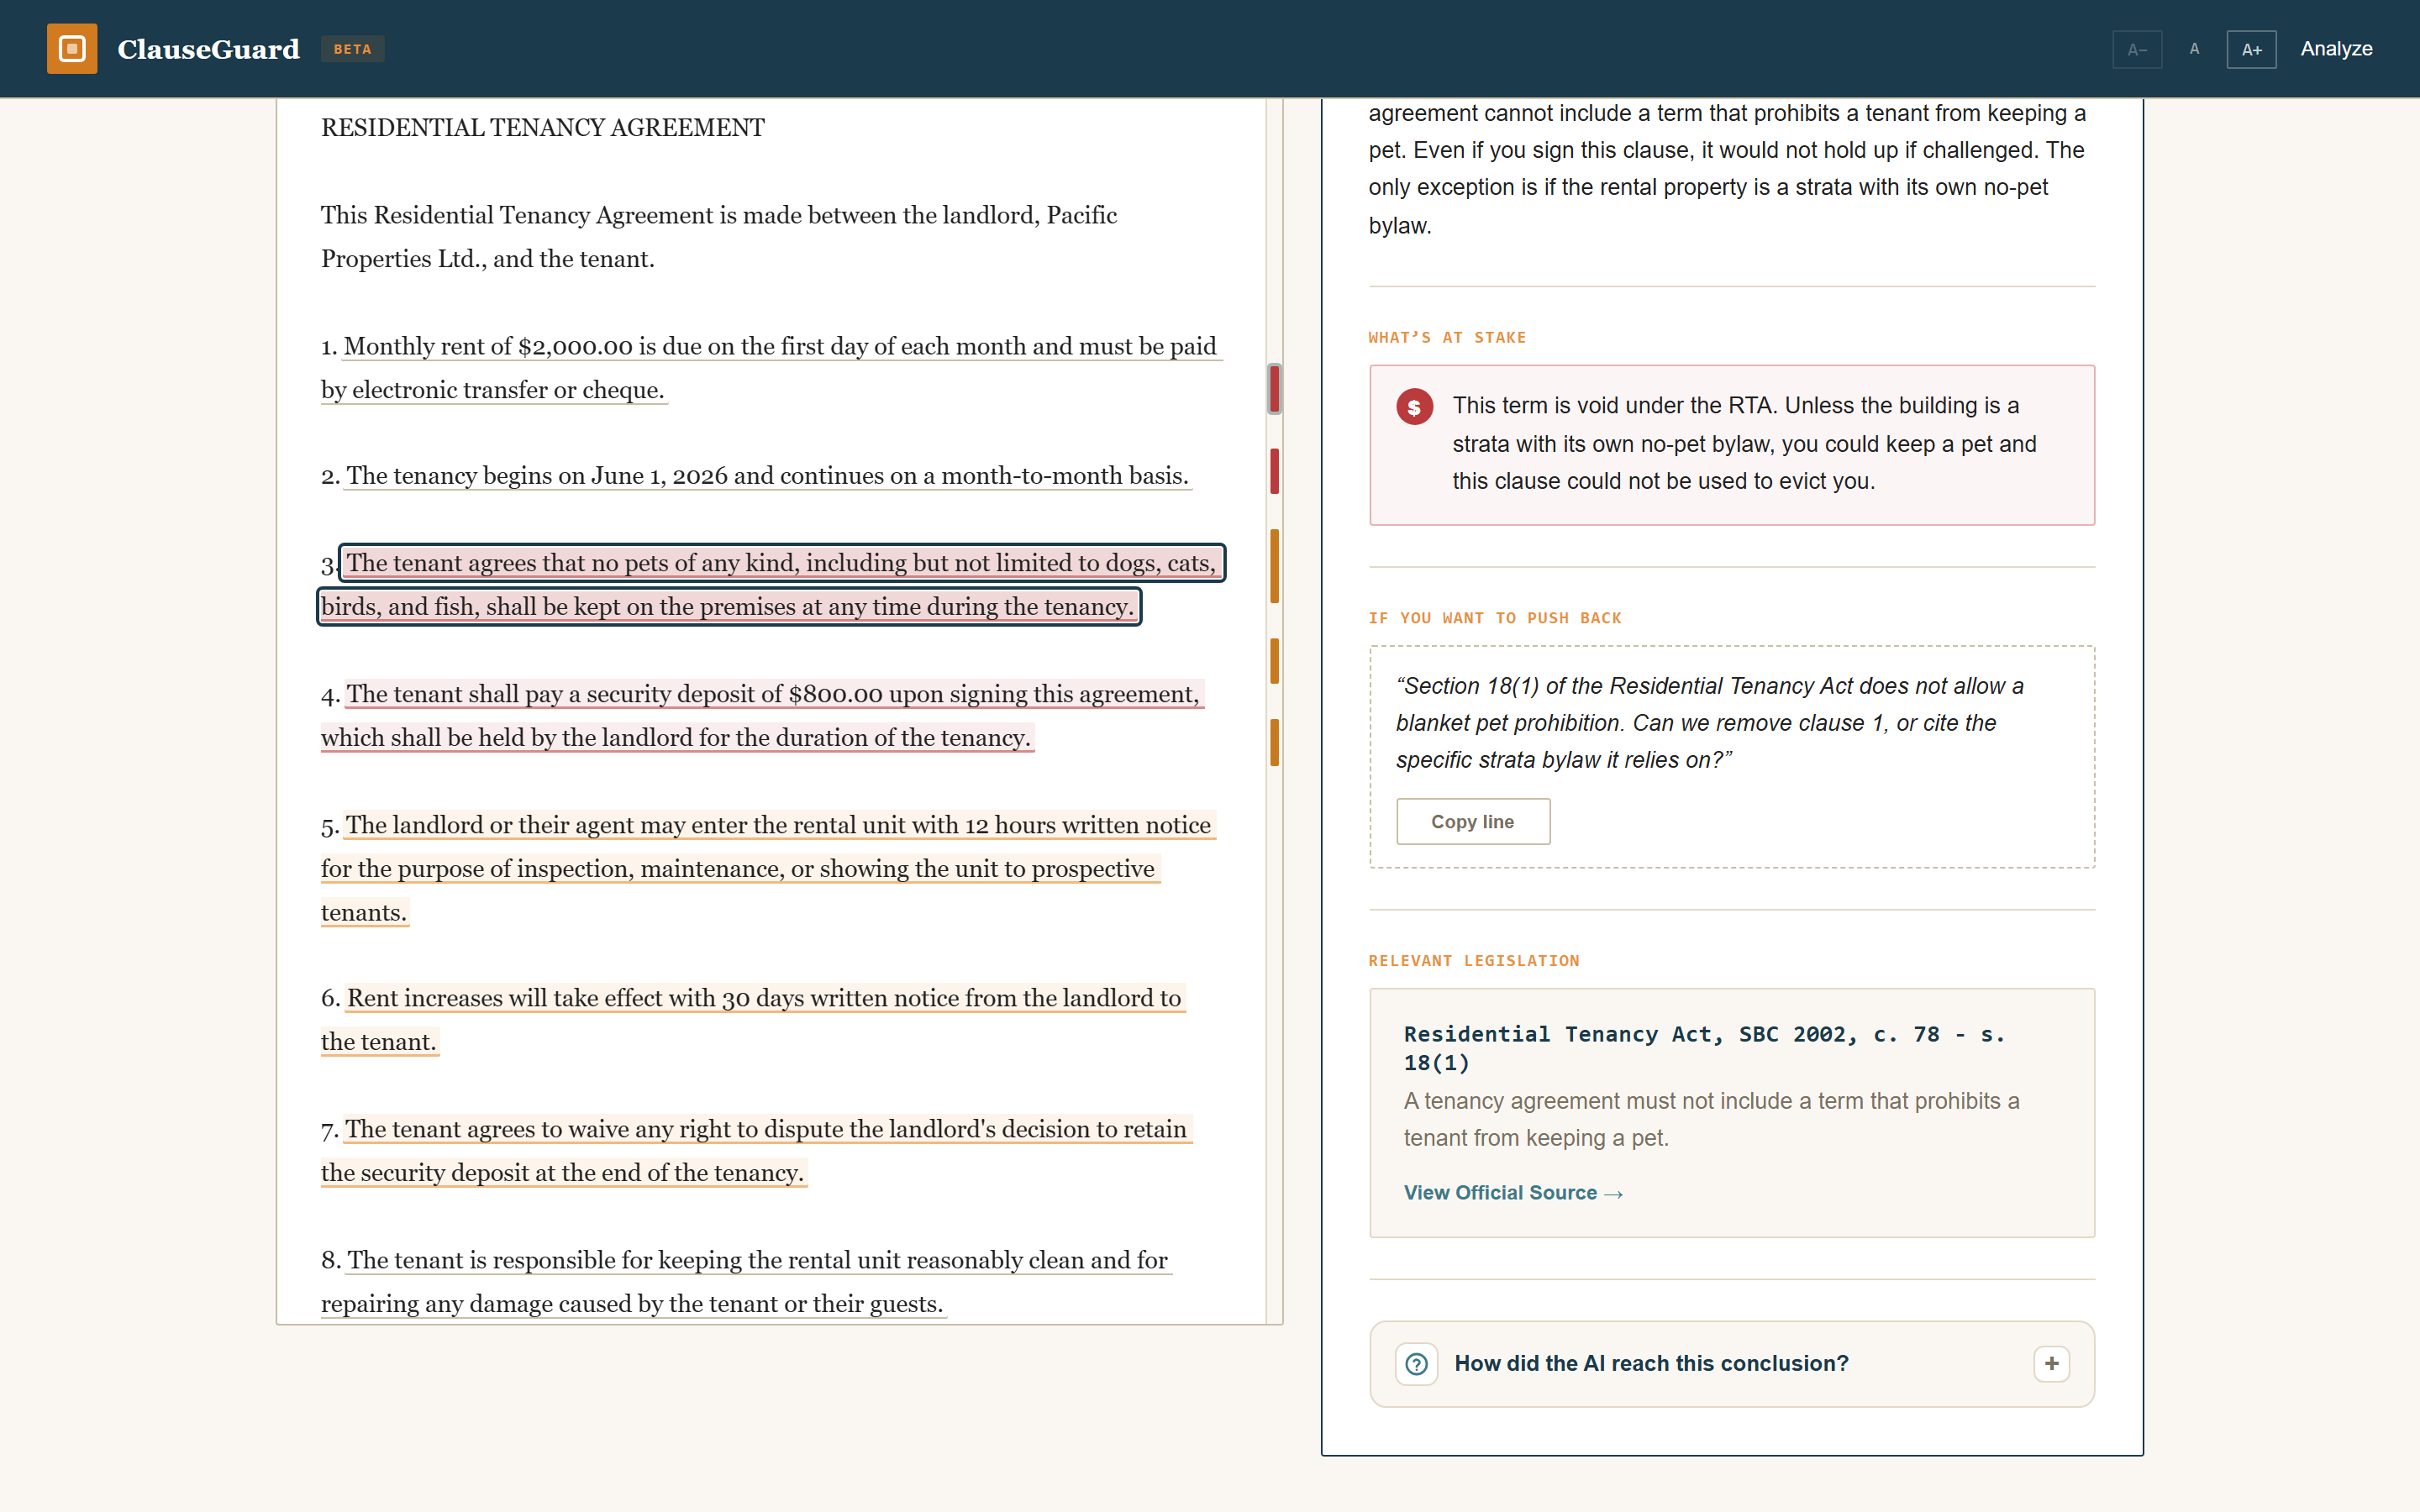
Task: Select clause 6 about rent increases
Action: [x=753, y=1020]
